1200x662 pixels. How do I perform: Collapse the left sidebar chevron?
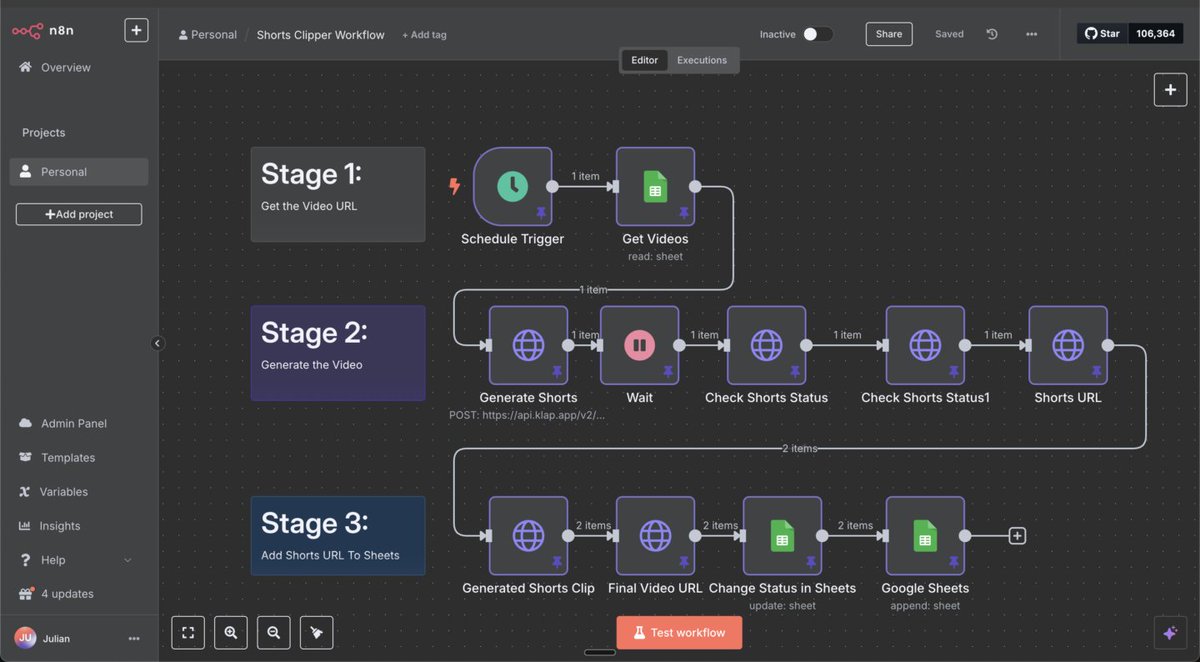pos(157,343)
